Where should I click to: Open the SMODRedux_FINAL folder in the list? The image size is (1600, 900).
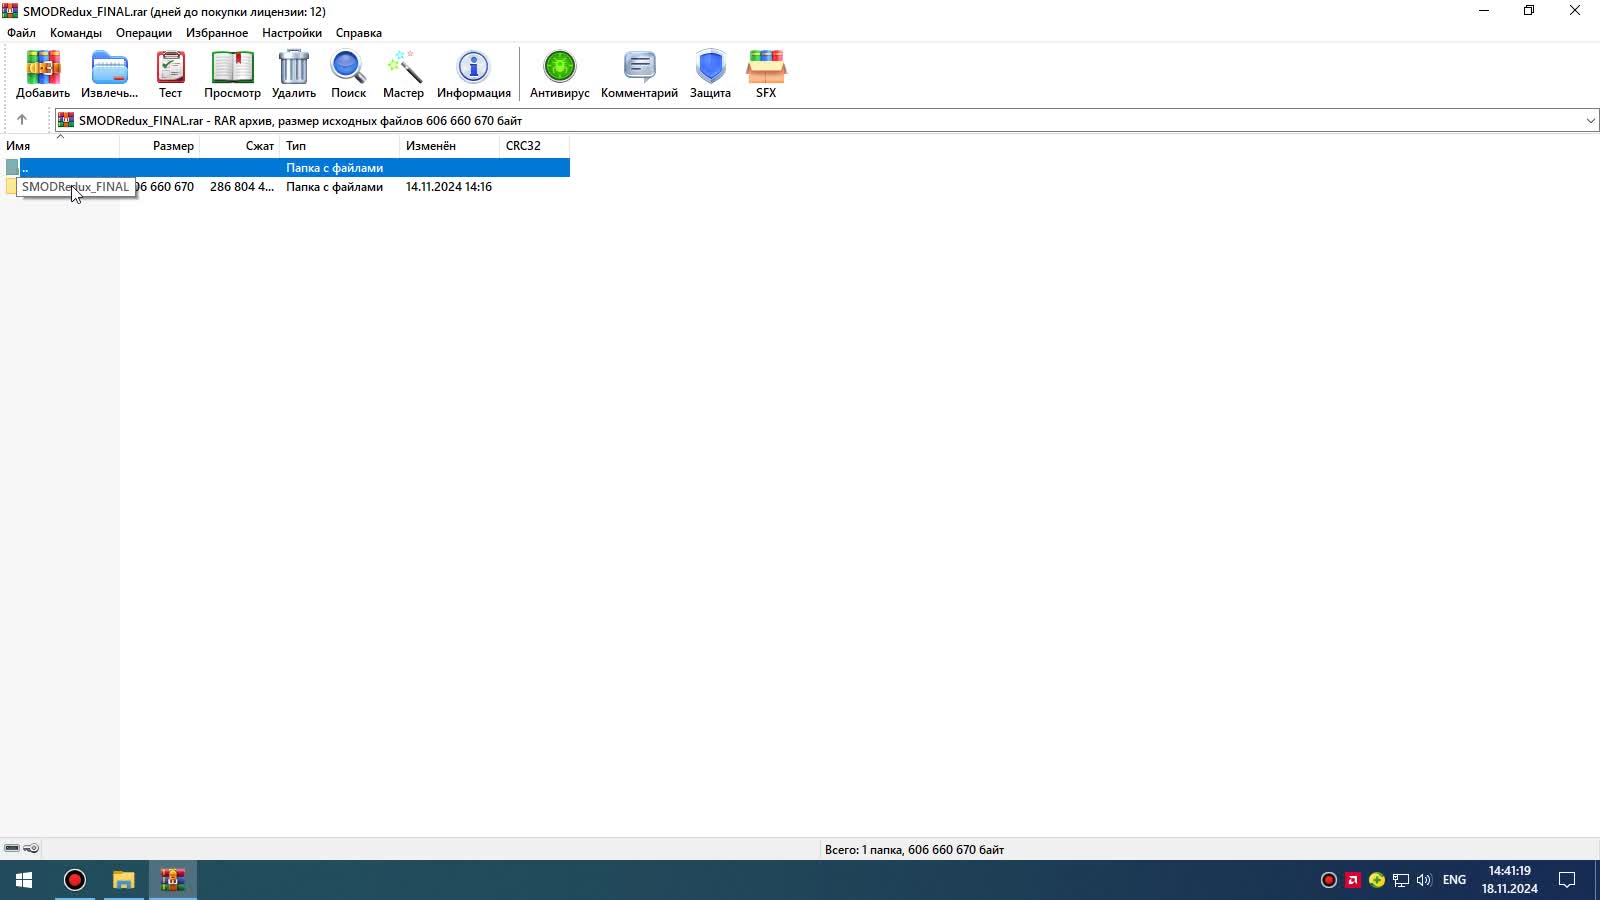click(75, 187)
